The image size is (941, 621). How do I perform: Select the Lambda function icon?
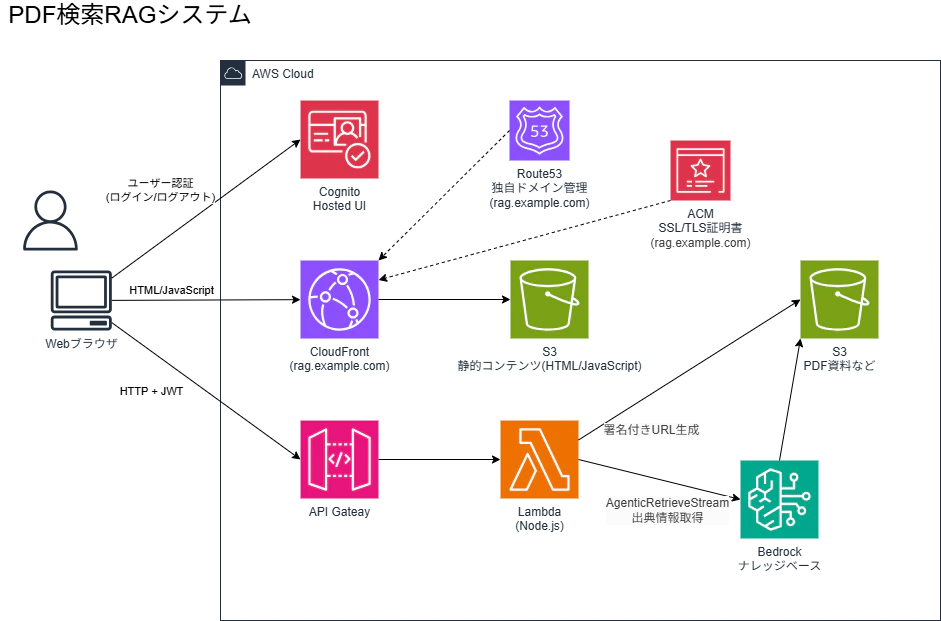click(539, 460)
